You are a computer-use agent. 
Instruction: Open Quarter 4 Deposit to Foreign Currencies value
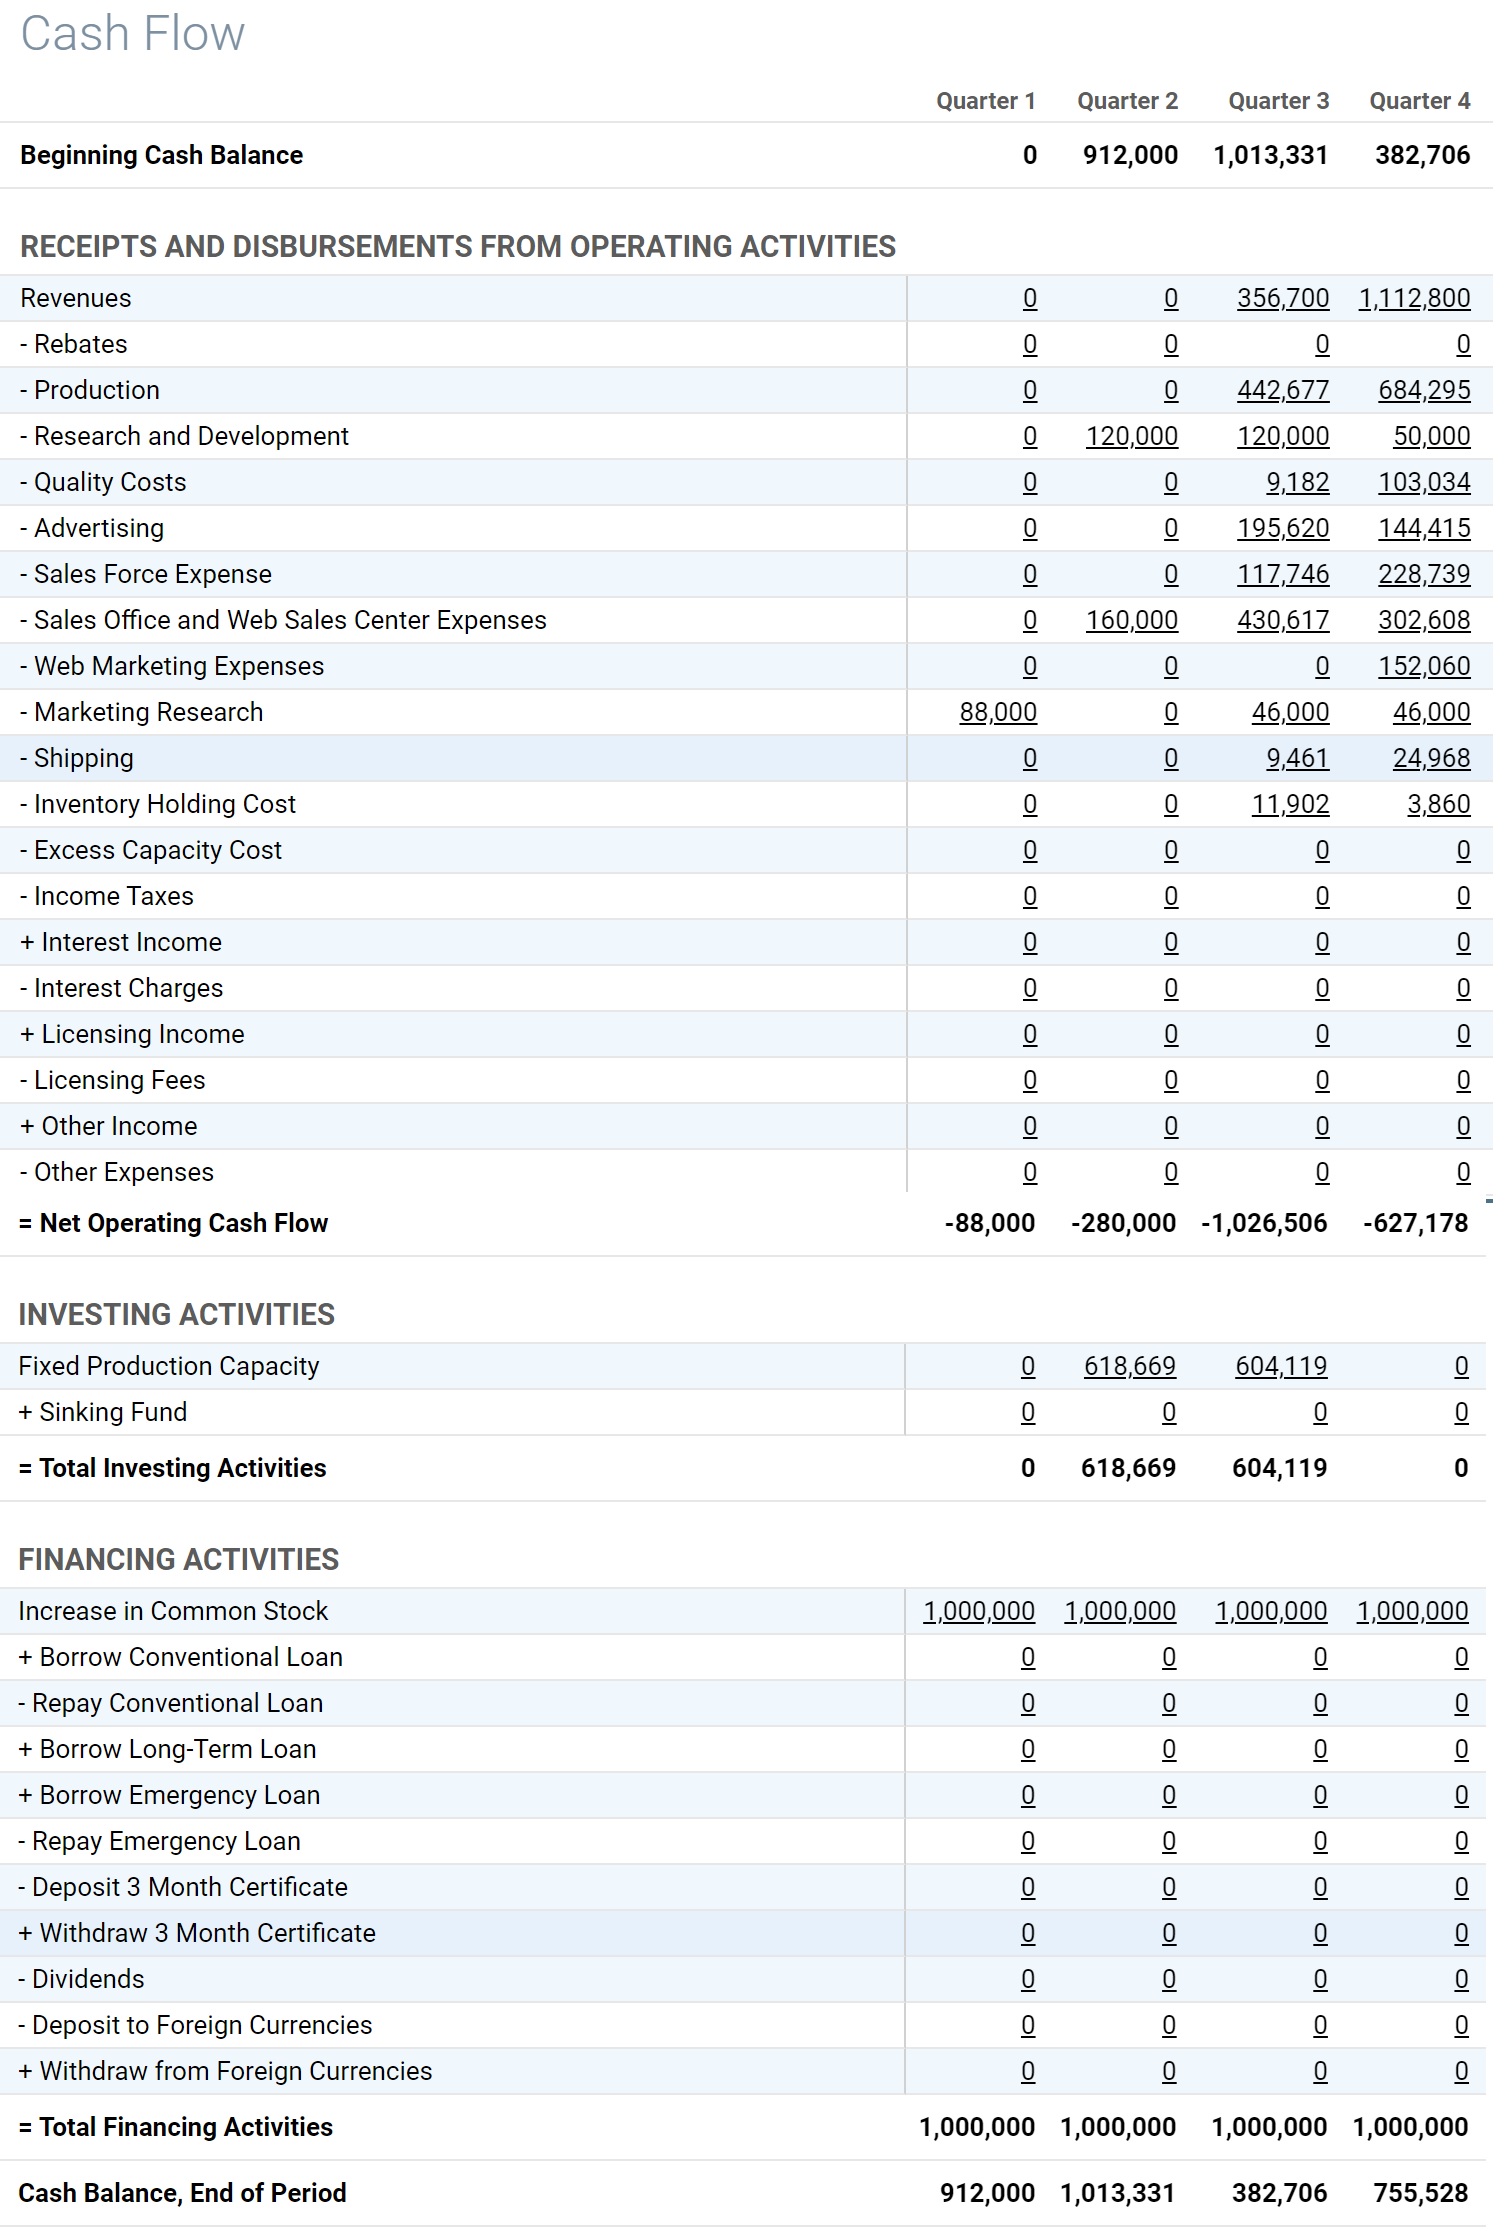click(x=1461, y=2025)
